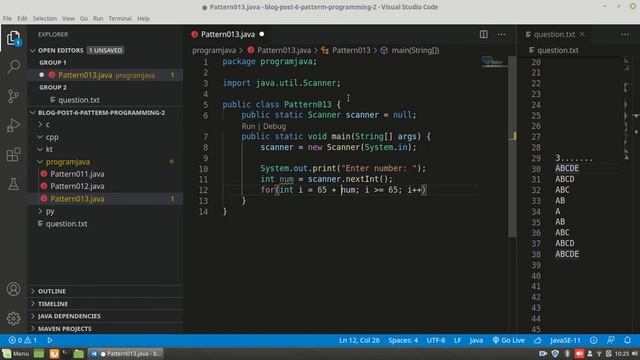Image resolution: width=640 pixels, height=360 pixels.
Task: Open the Run and Debug view
Action: coord(13,125)
